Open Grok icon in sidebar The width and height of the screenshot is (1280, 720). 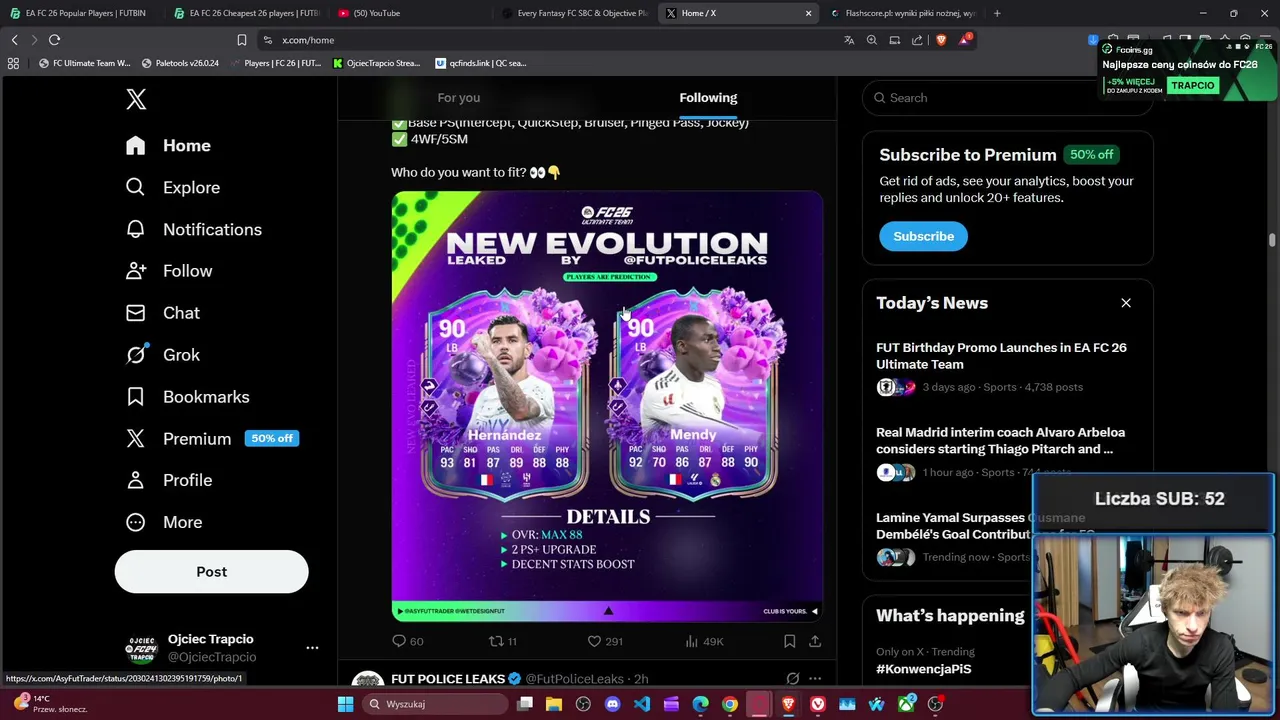(x=136, y=355)
